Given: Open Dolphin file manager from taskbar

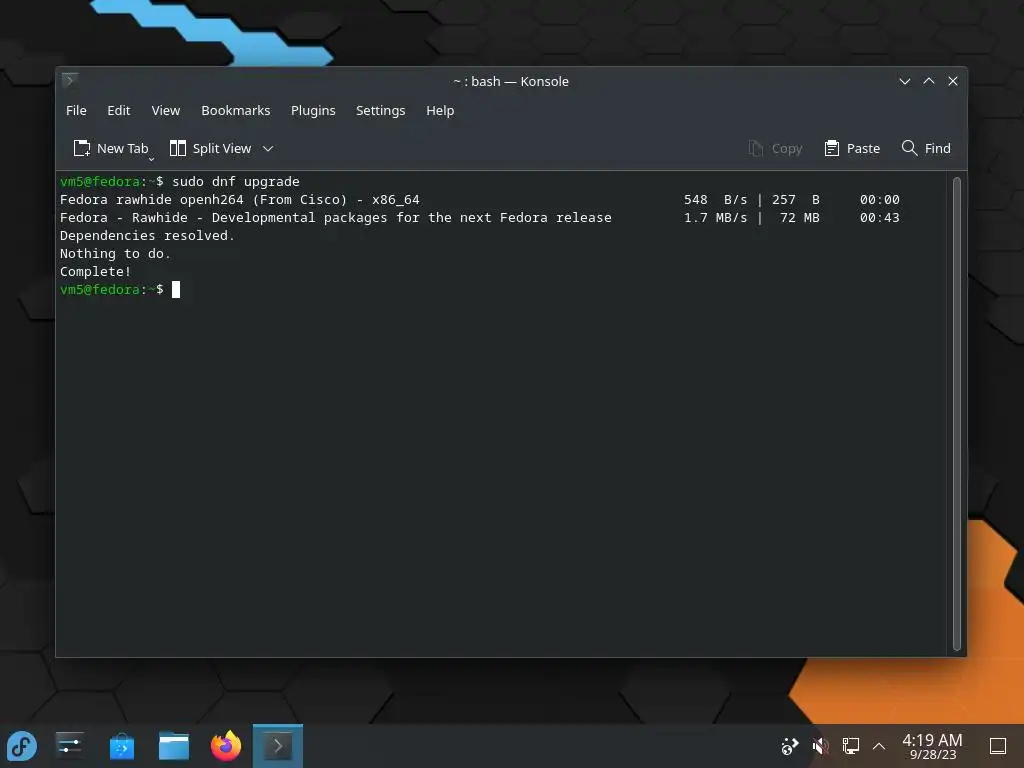Looking at the screenshot, I should pos(174,746).
